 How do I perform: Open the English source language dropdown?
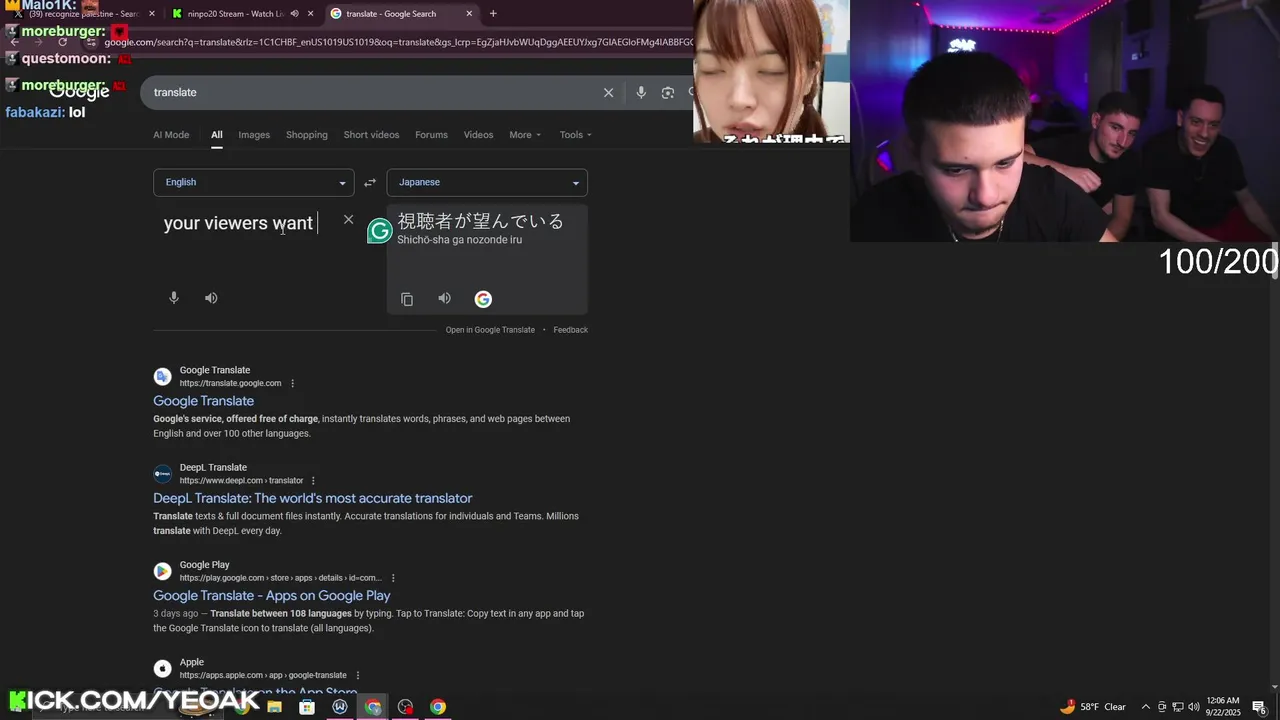pyautogui.click(x=253, y=182)
